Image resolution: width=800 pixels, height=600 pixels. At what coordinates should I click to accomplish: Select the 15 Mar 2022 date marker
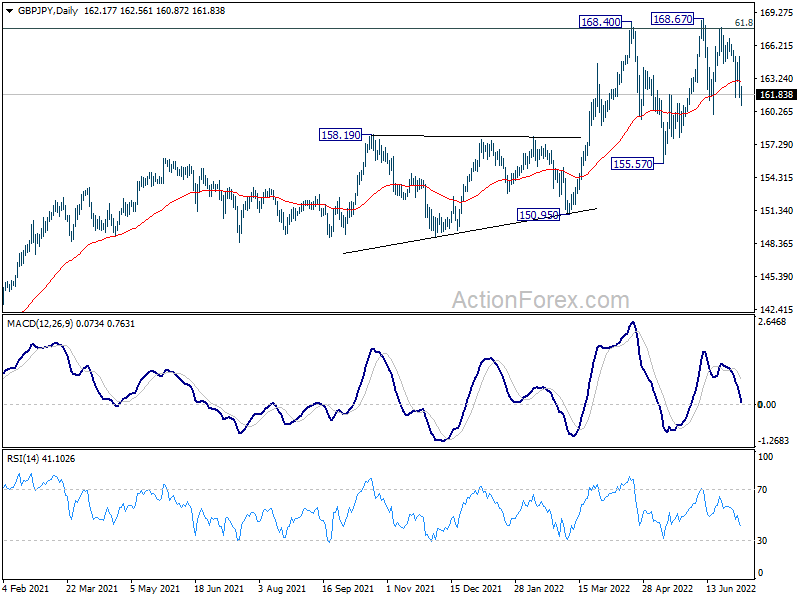pos(604,588)
